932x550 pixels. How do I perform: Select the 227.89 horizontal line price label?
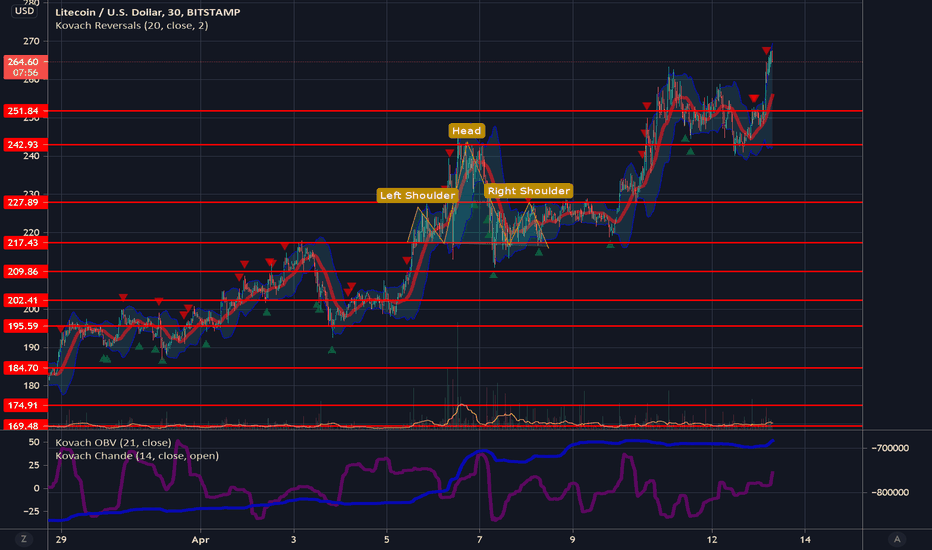(x=23, y=202)
